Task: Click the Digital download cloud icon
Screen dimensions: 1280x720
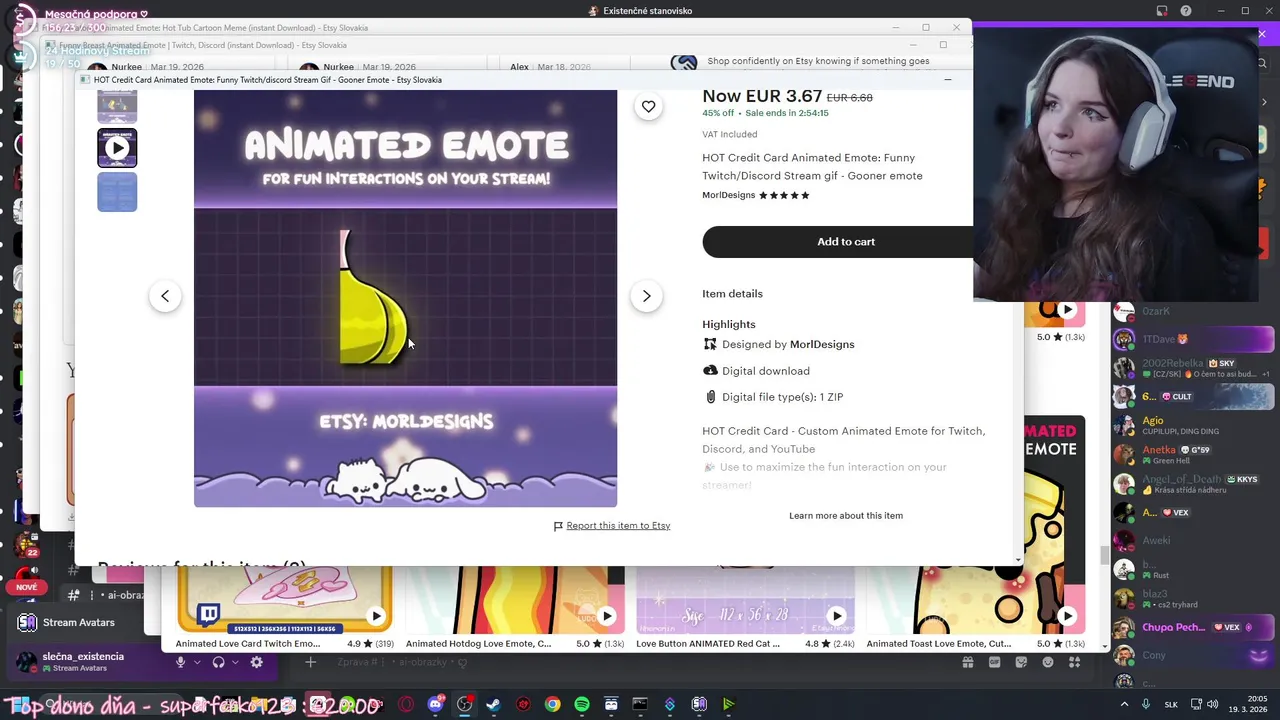Action: coord(710,370)
